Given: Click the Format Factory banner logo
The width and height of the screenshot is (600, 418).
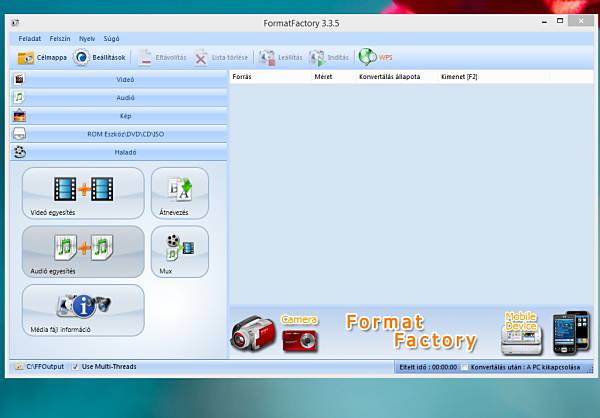Looking at the screenshot, I should point(411,331).
